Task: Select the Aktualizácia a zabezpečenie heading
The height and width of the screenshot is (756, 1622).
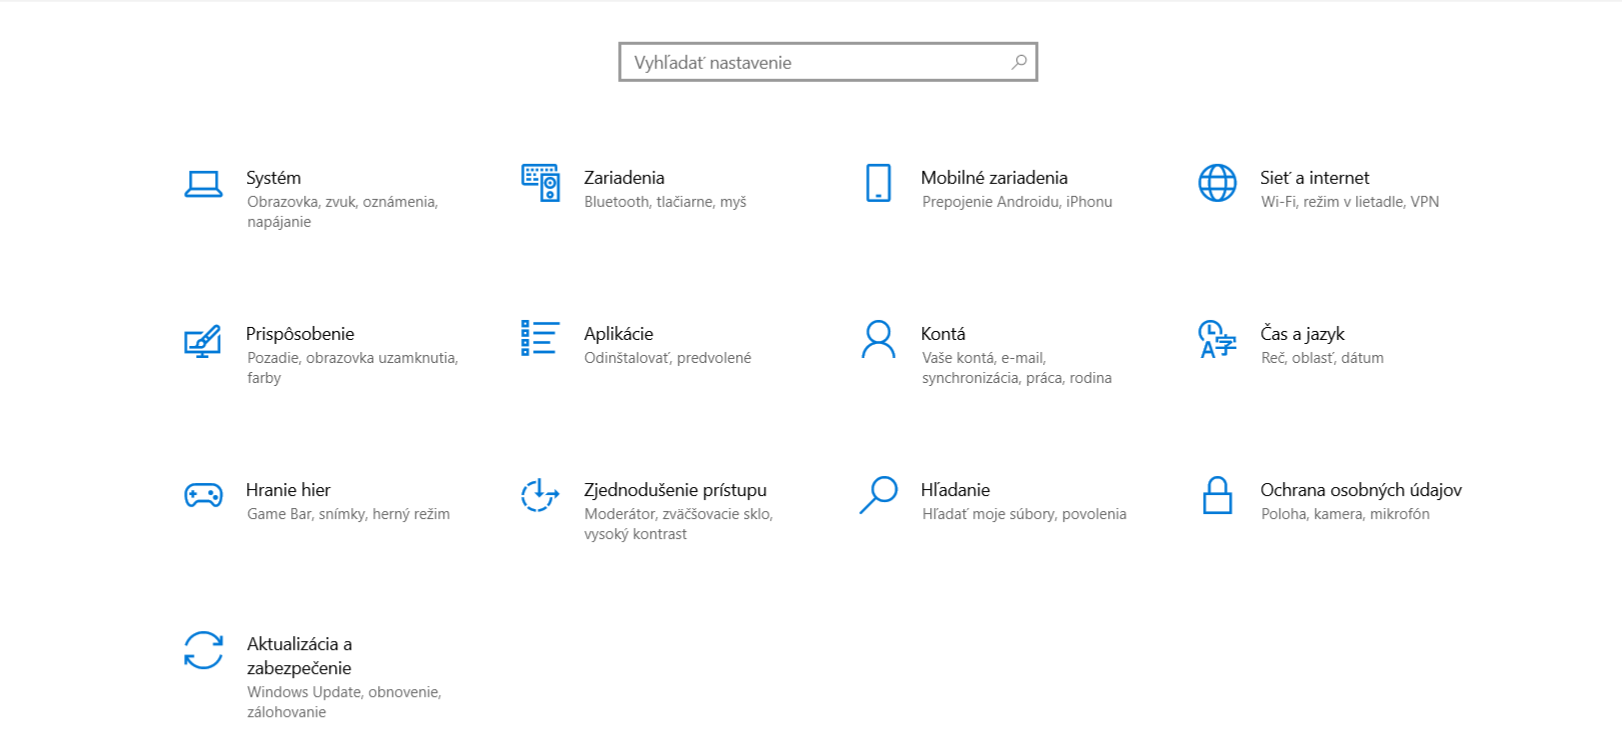Action: pos(299,656)
